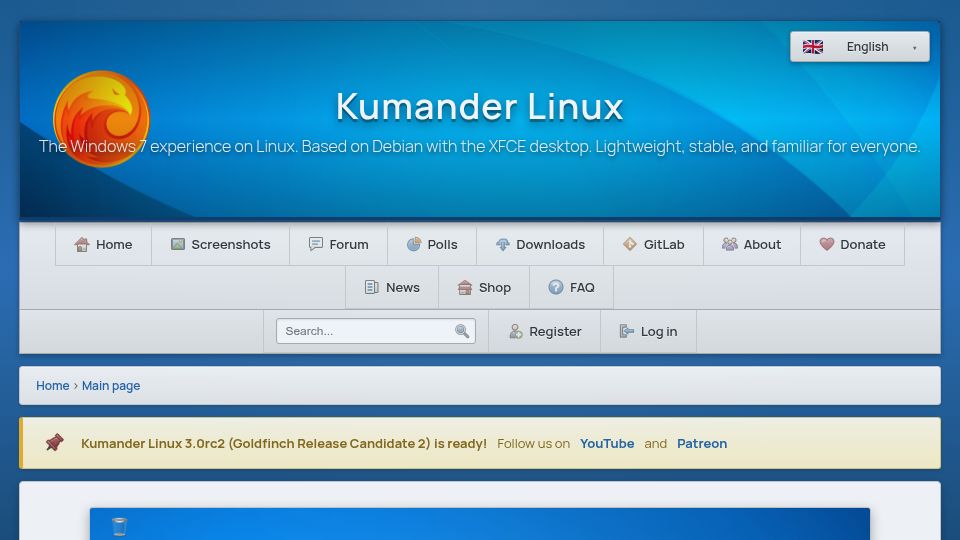Viewport: 960px width, 540px height.
Task: Go to the Screenshots page
Action: pos(220,244)
